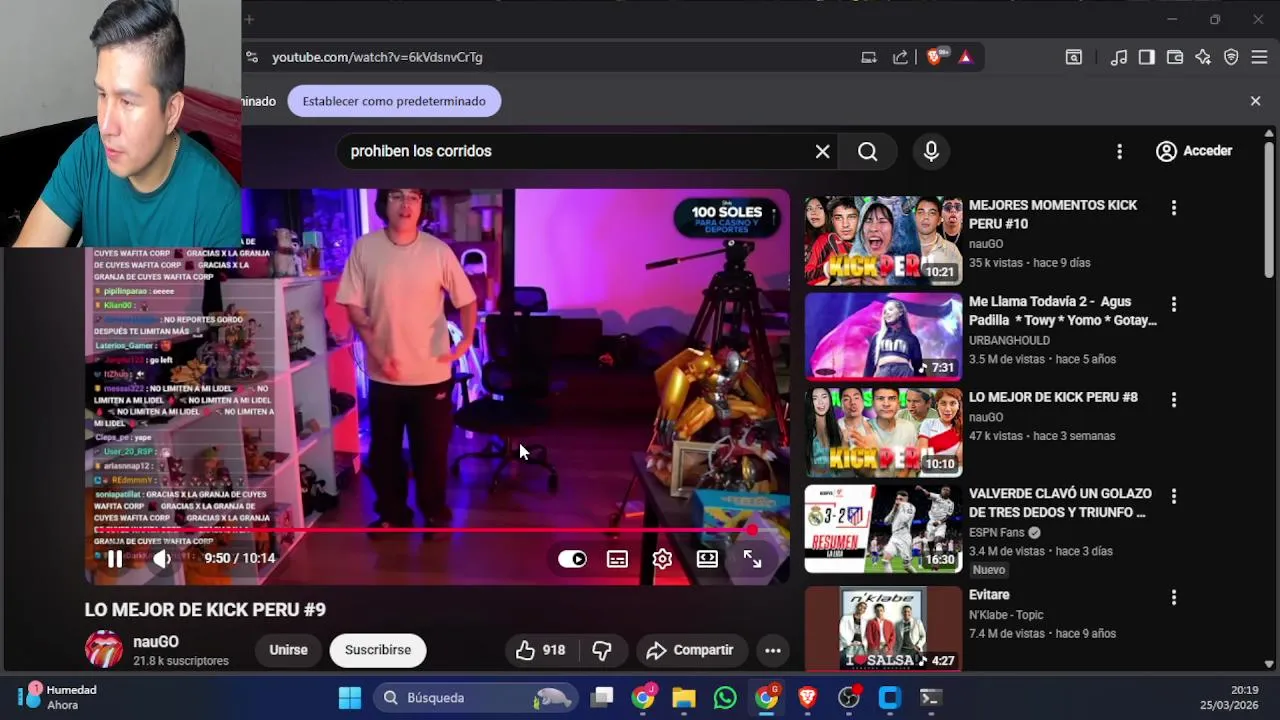The image size is (1280, 720).
Task: Open File Explorer from the taskbar
Action: (x=684, y=698)
